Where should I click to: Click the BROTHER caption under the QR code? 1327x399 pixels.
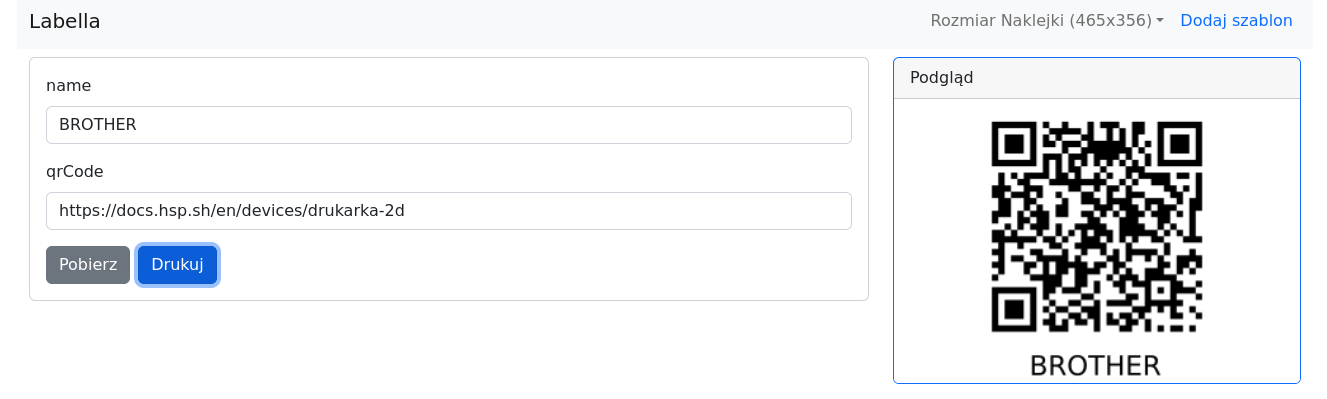1095,365
